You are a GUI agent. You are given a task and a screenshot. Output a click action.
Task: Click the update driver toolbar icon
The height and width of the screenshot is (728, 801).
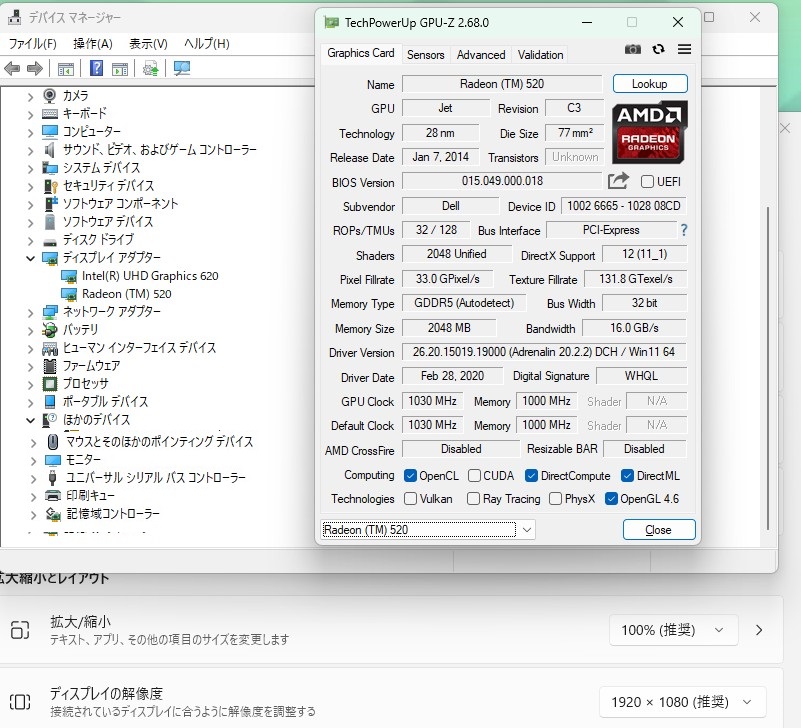[151, 68]
